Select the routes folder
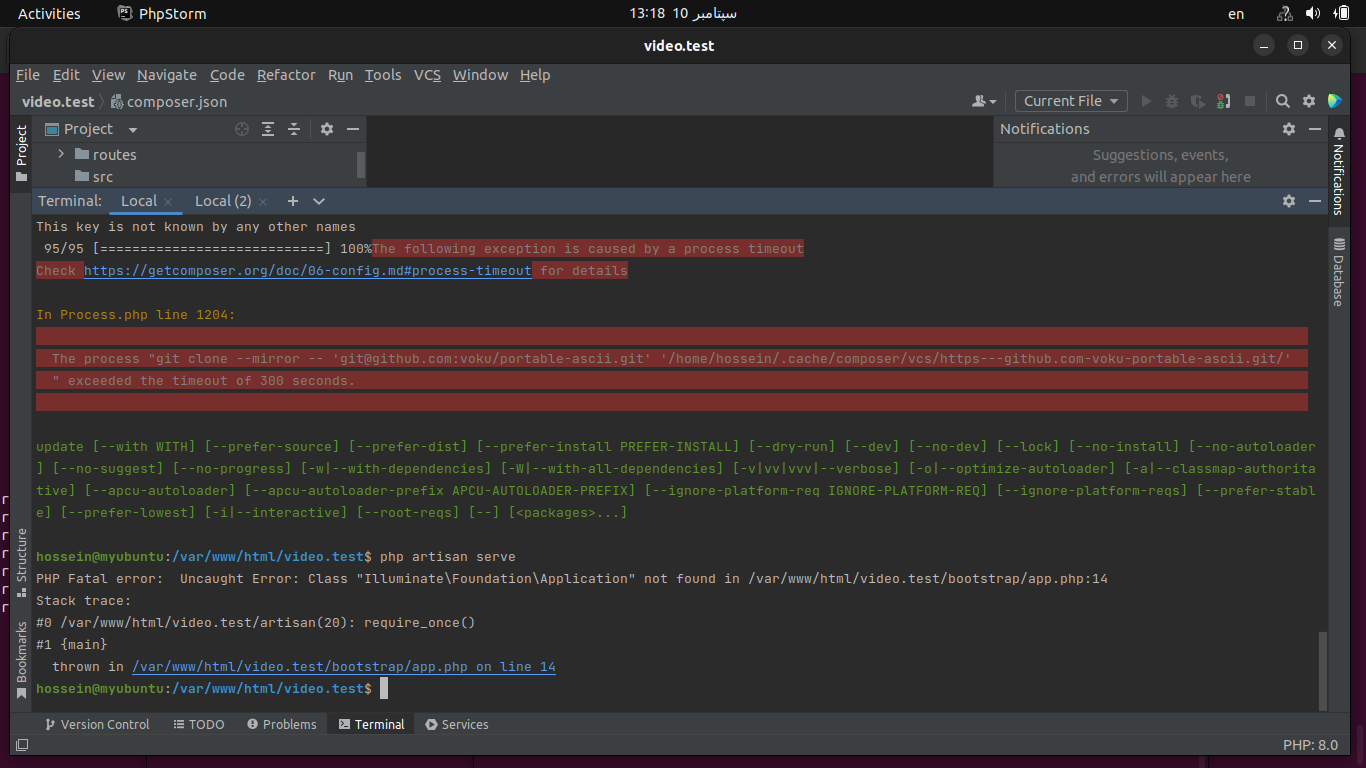 click(x=105, y=155)
